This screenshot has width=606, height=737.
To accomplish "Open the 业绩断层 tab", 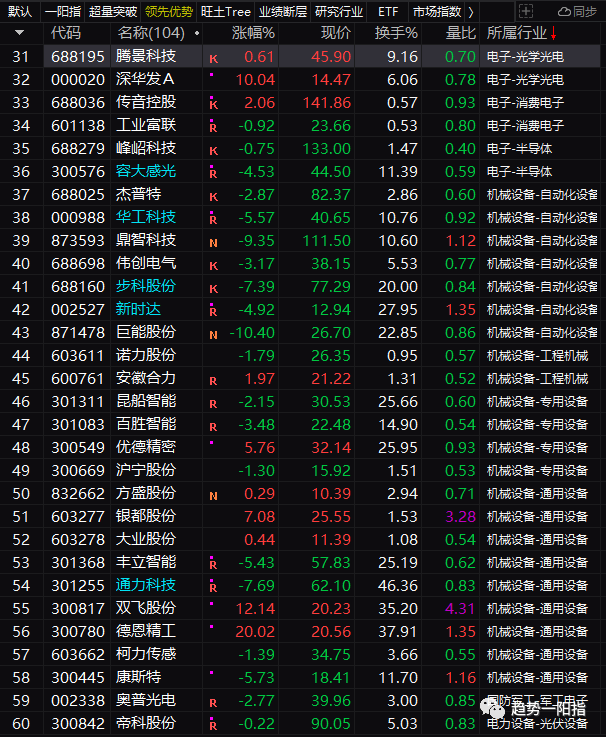I will pos(283,12).
